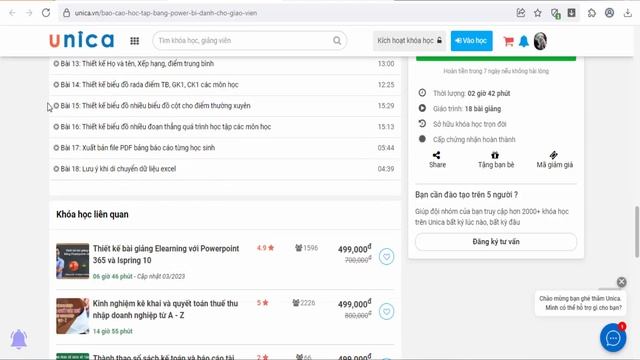Screen dimensions: 640x360
Task: Open notifications bell in header
Action: pos(524,41)
